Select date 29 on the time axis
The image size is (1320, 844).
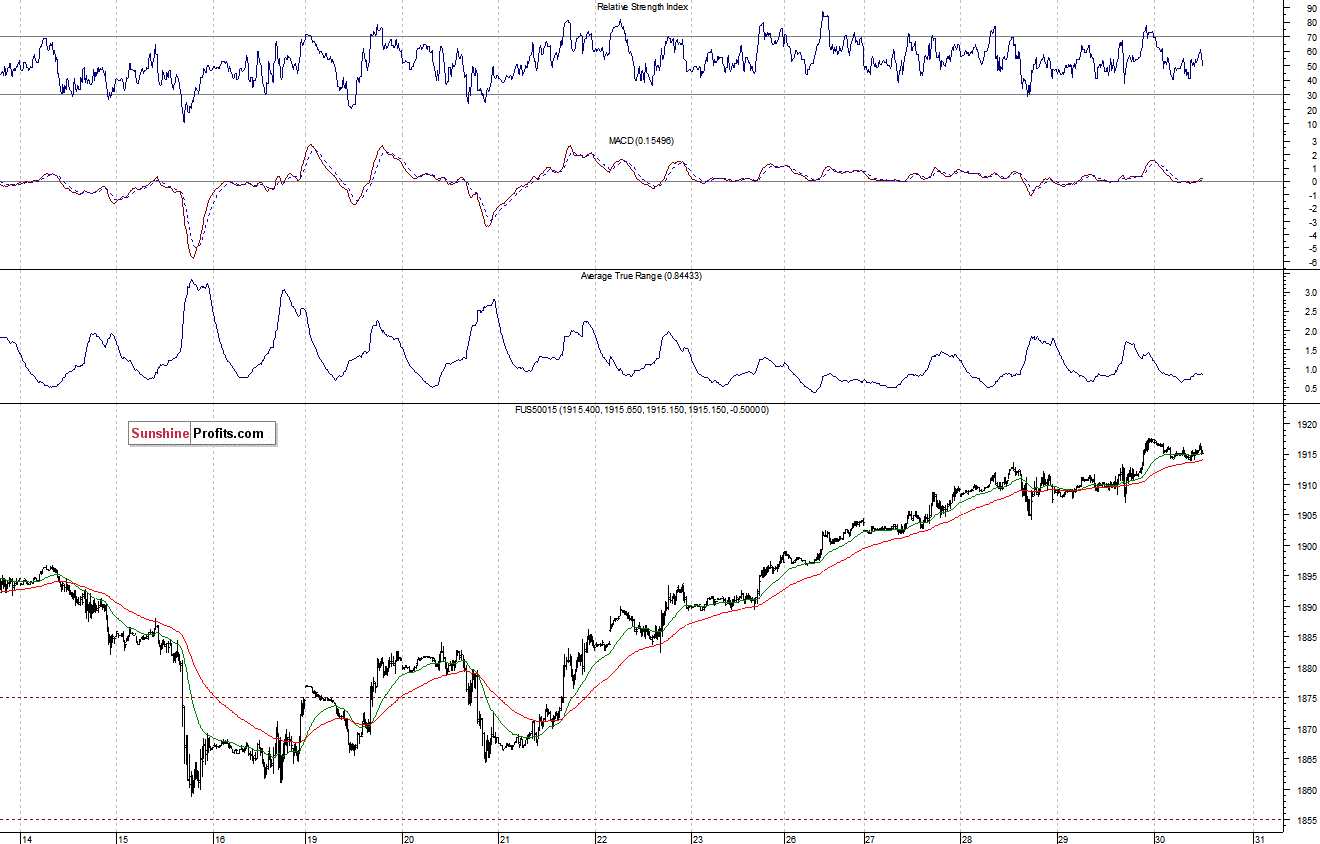[x=1064, y=838]
